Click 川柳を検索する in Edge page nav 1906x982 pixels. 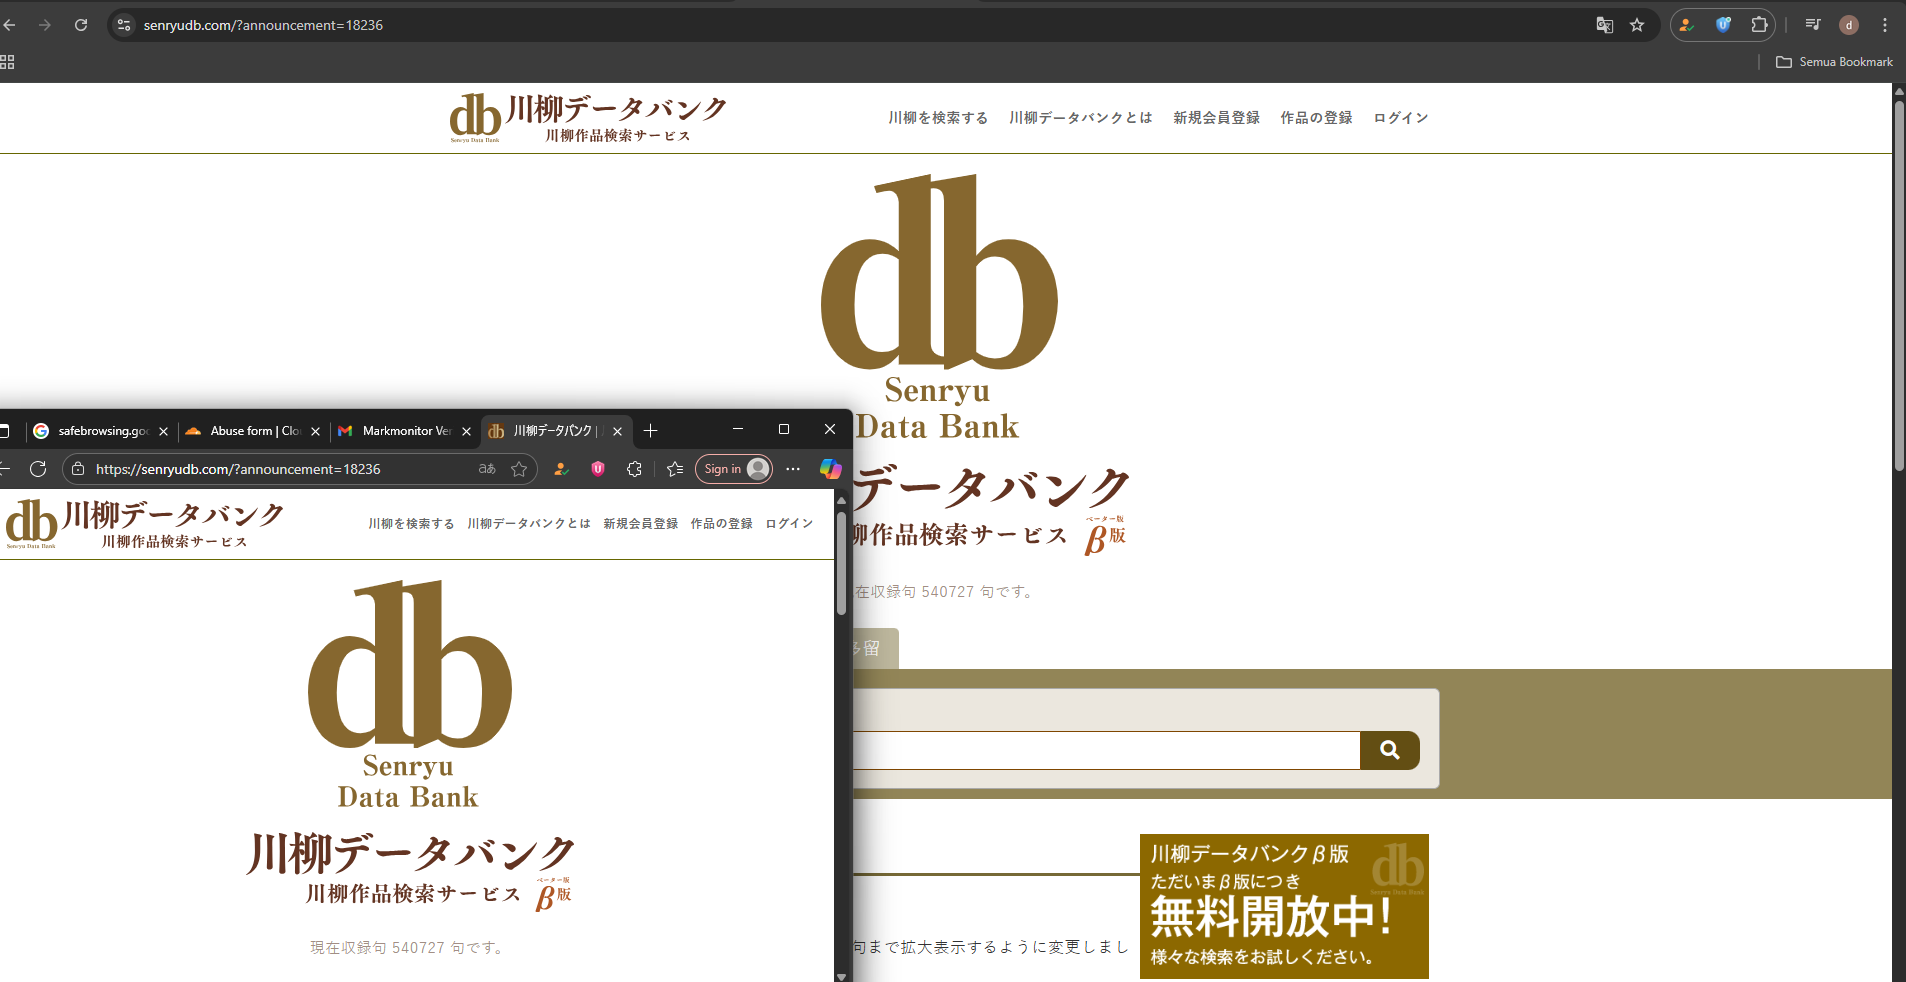point(411,524)
